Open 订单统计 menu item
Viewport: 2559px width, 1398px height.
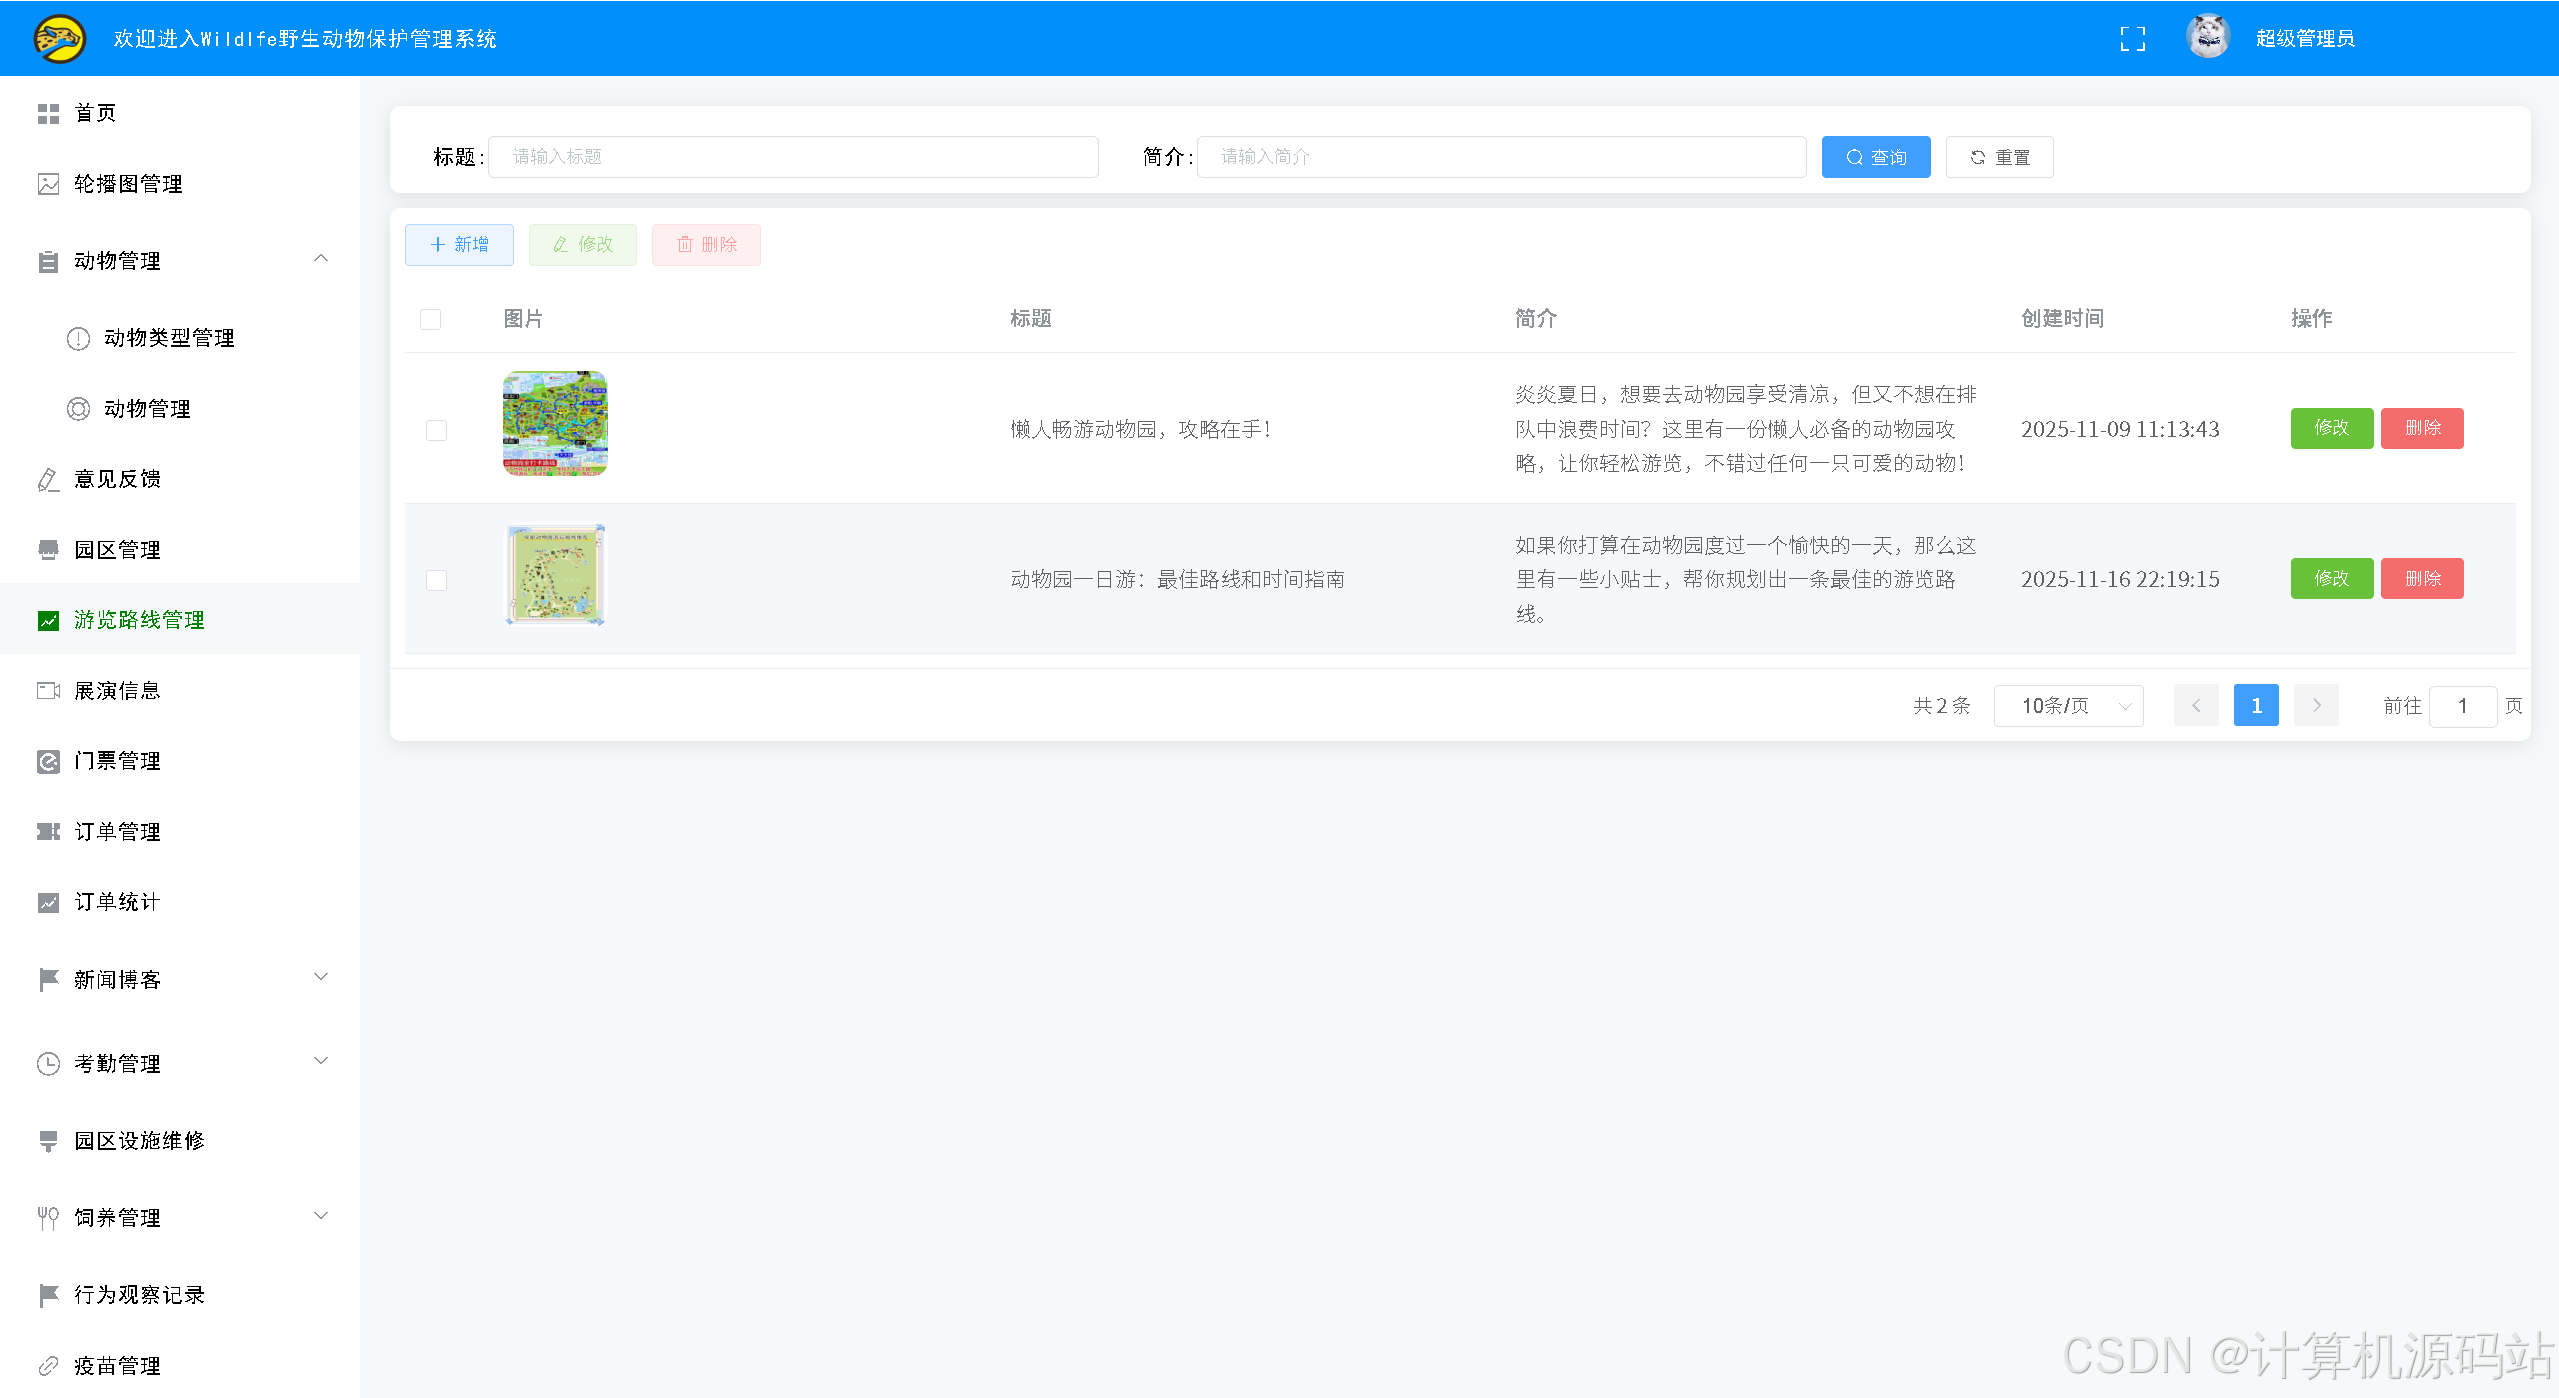pos(180,902)
